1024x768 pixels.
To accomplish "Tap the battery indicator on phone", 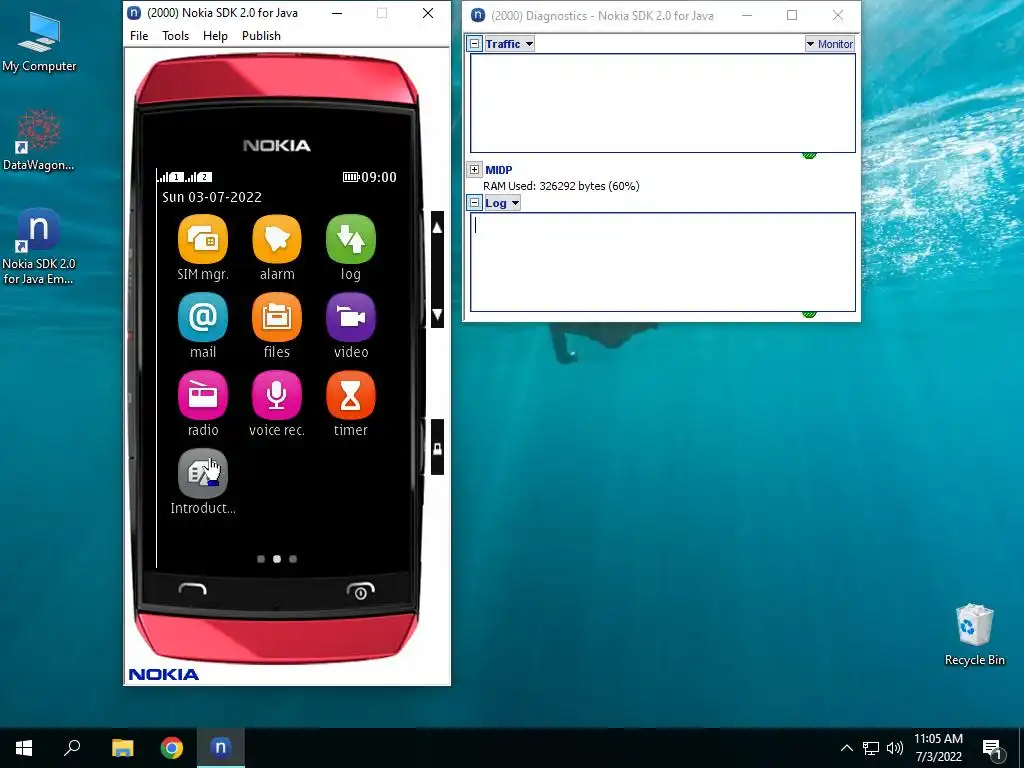I will pyautogui.click(x=351, y=177).
